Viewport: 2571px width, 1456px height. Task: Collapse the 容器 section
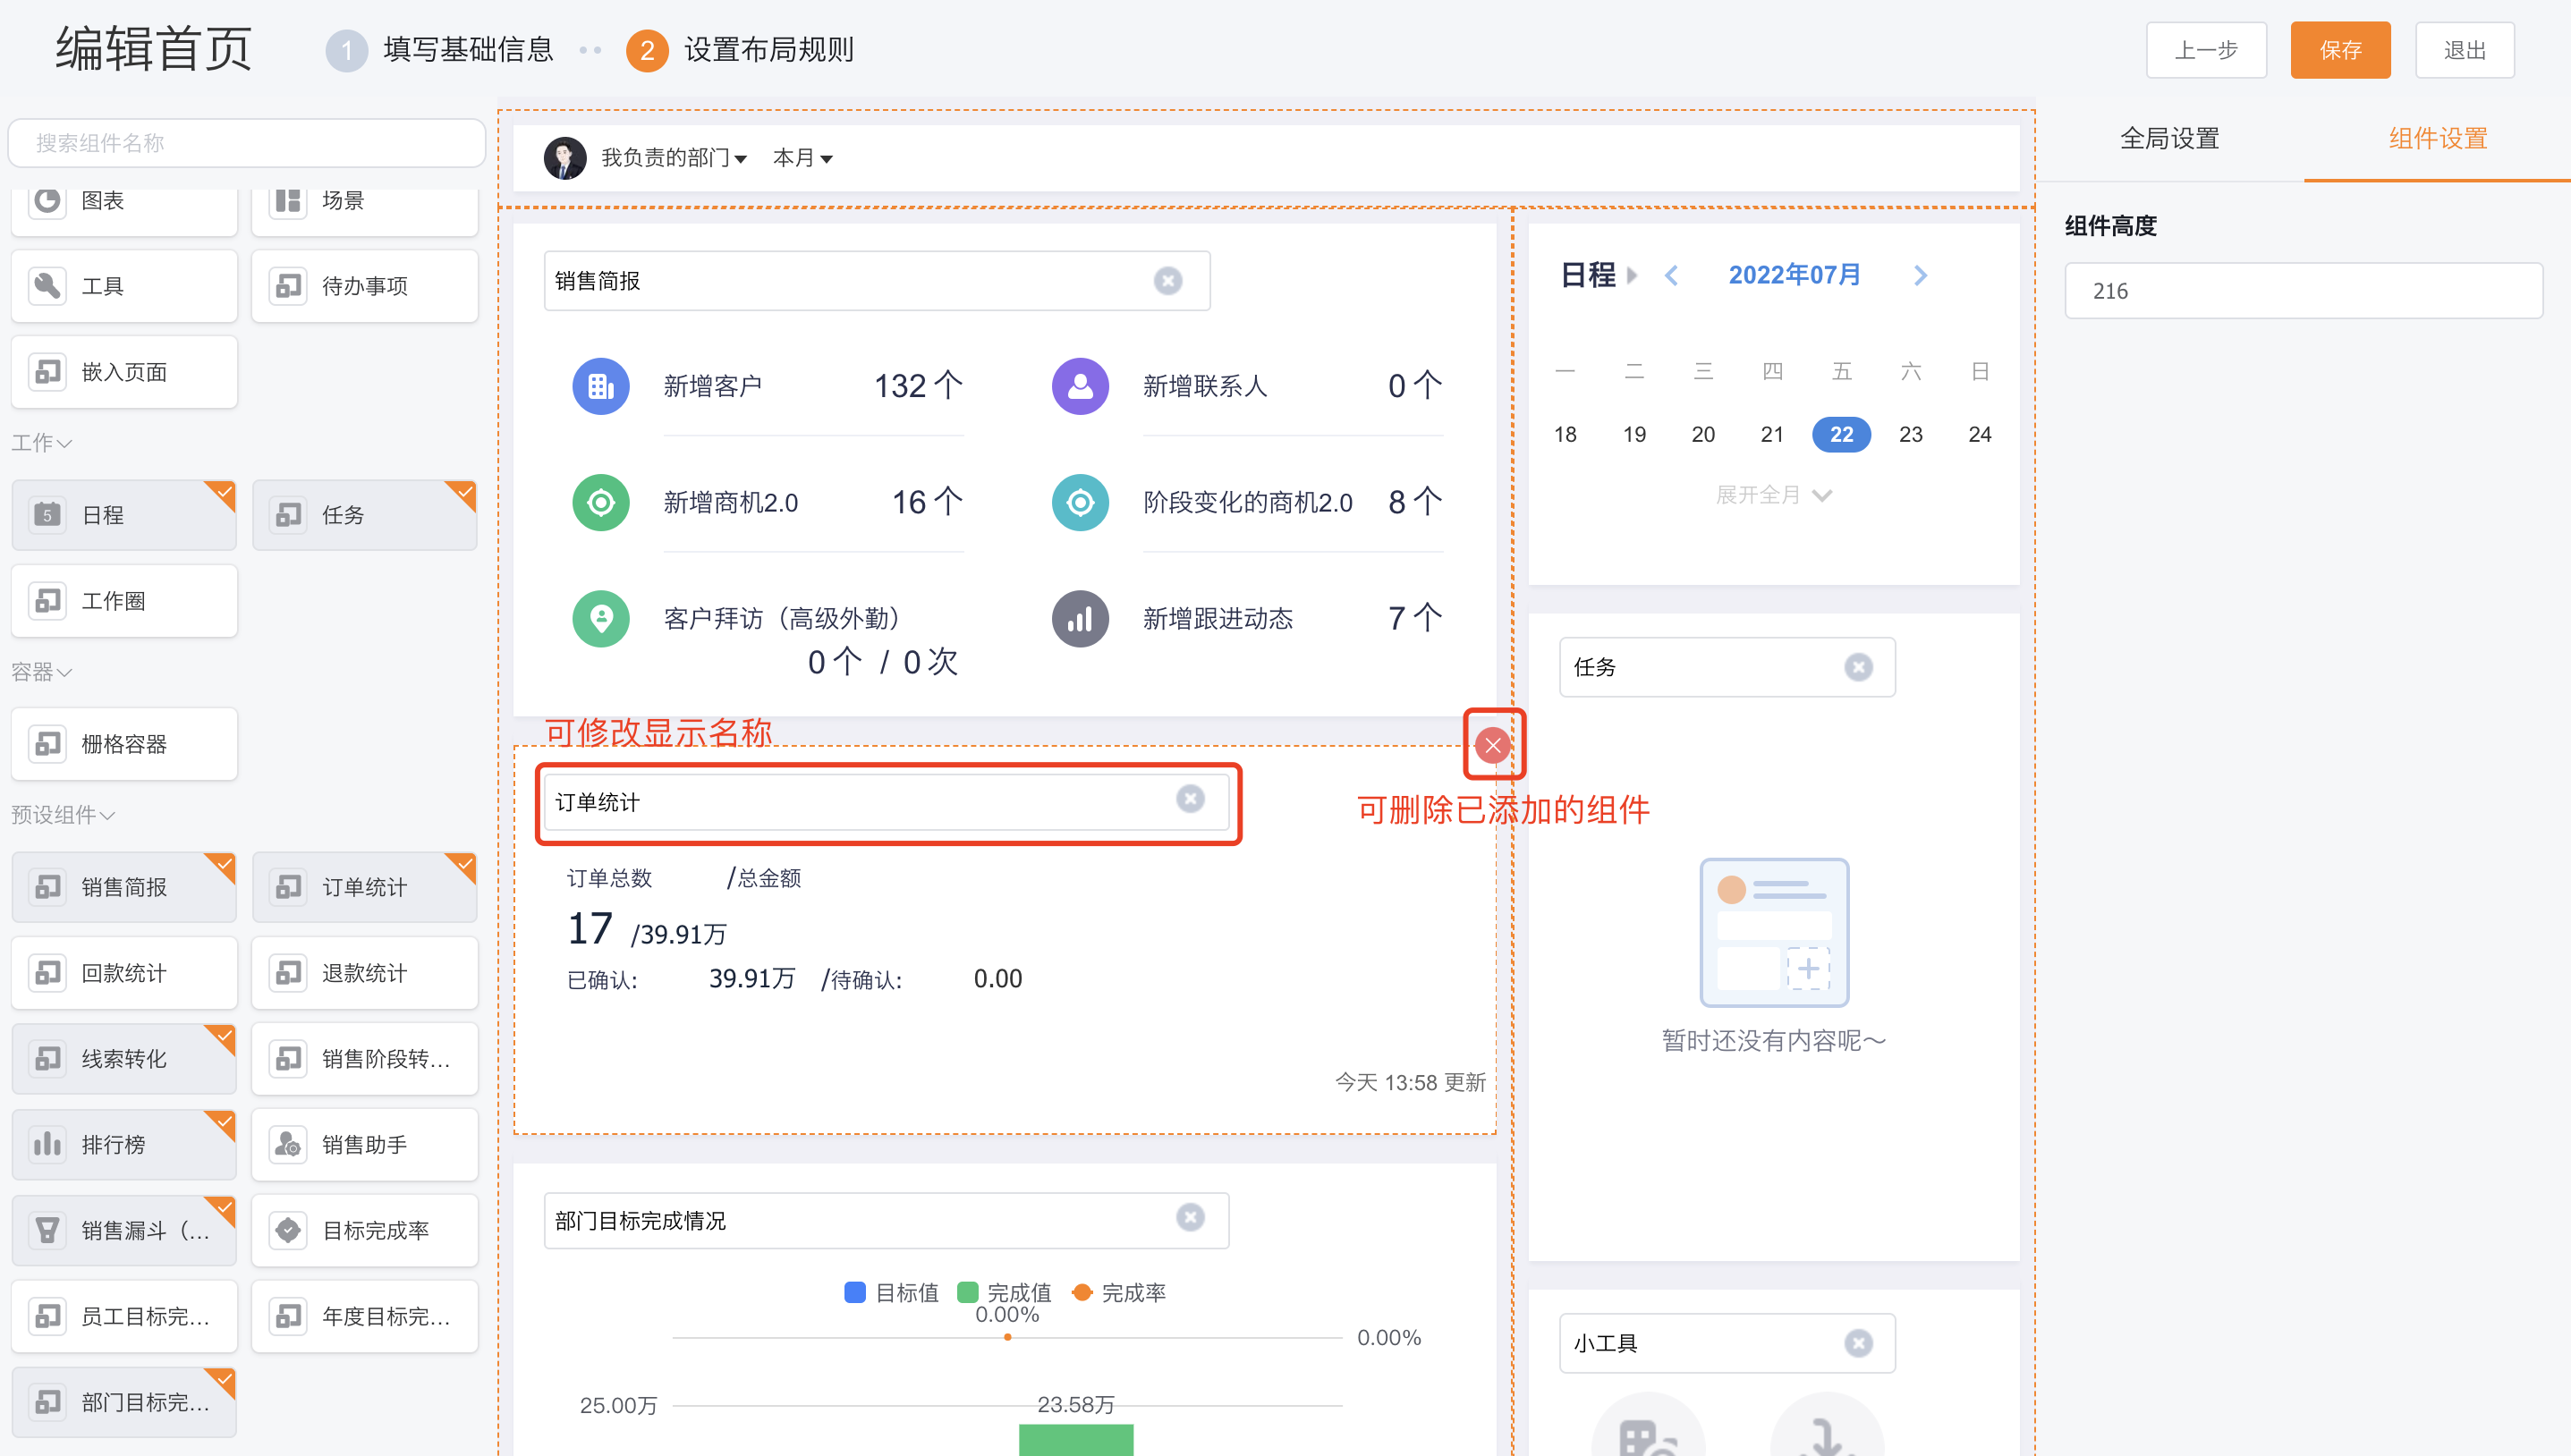[41, 672]
